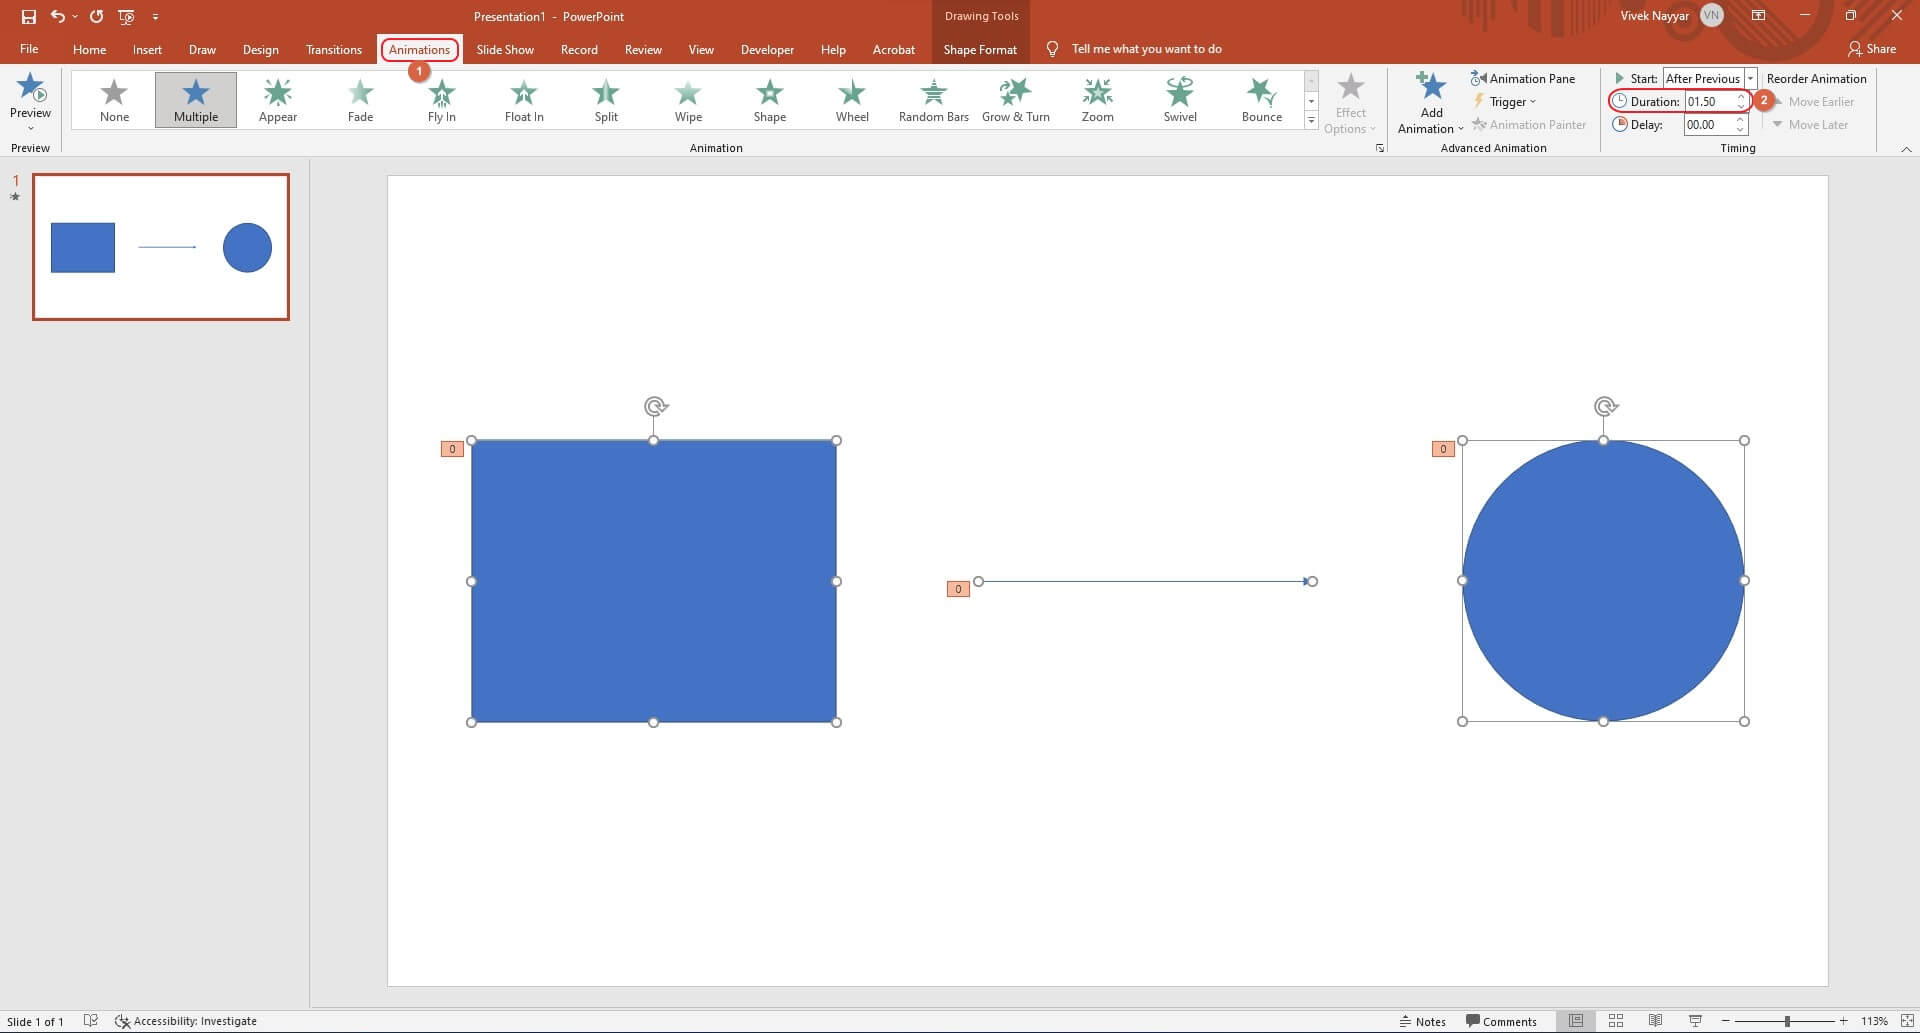The width and height of the screenshot is (1920, 1033).
Task: Switch to the Insert tab
Action: coord(147,49)
